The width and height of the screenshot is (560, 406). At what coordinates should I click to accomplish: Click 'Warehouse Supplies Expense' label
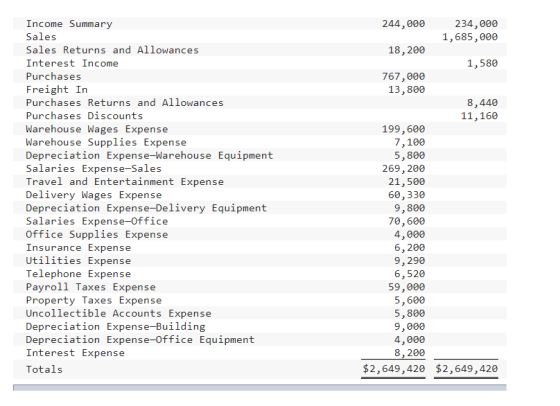pos(106,142)
